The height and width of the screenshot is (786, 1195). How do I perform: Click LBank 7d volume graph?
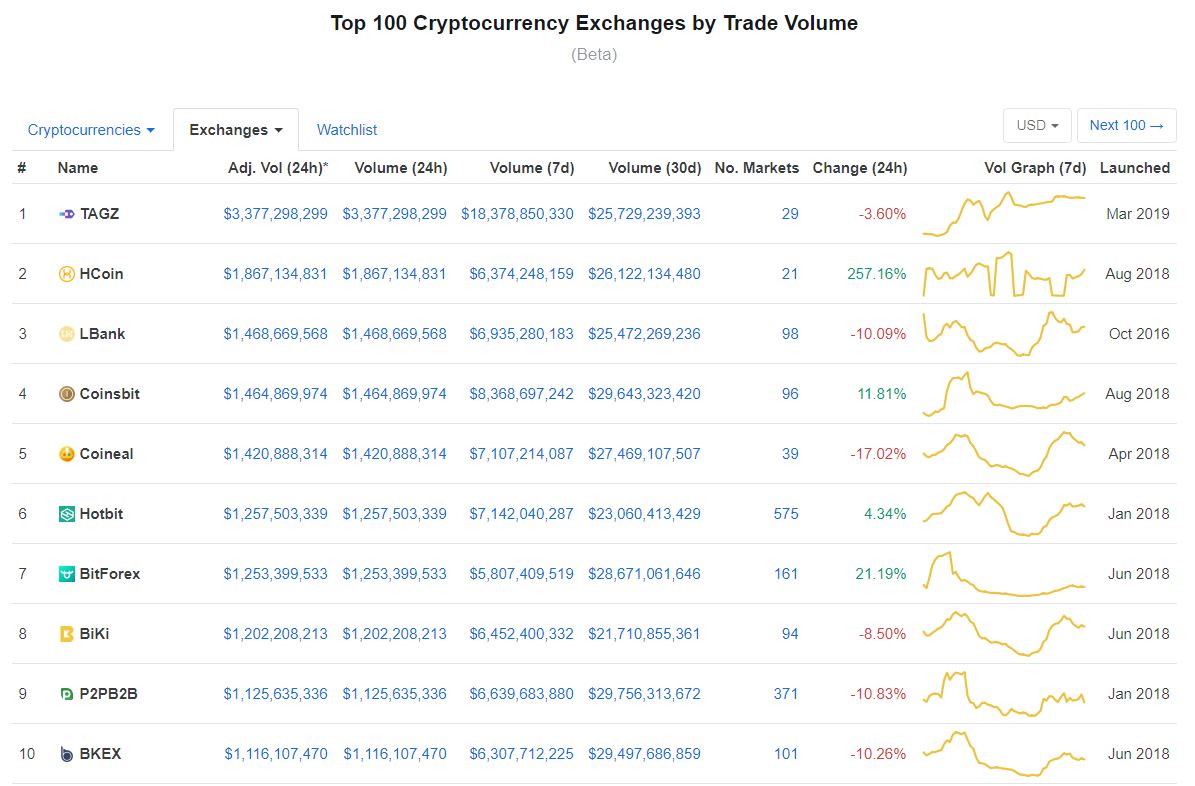click(1004, 334)
